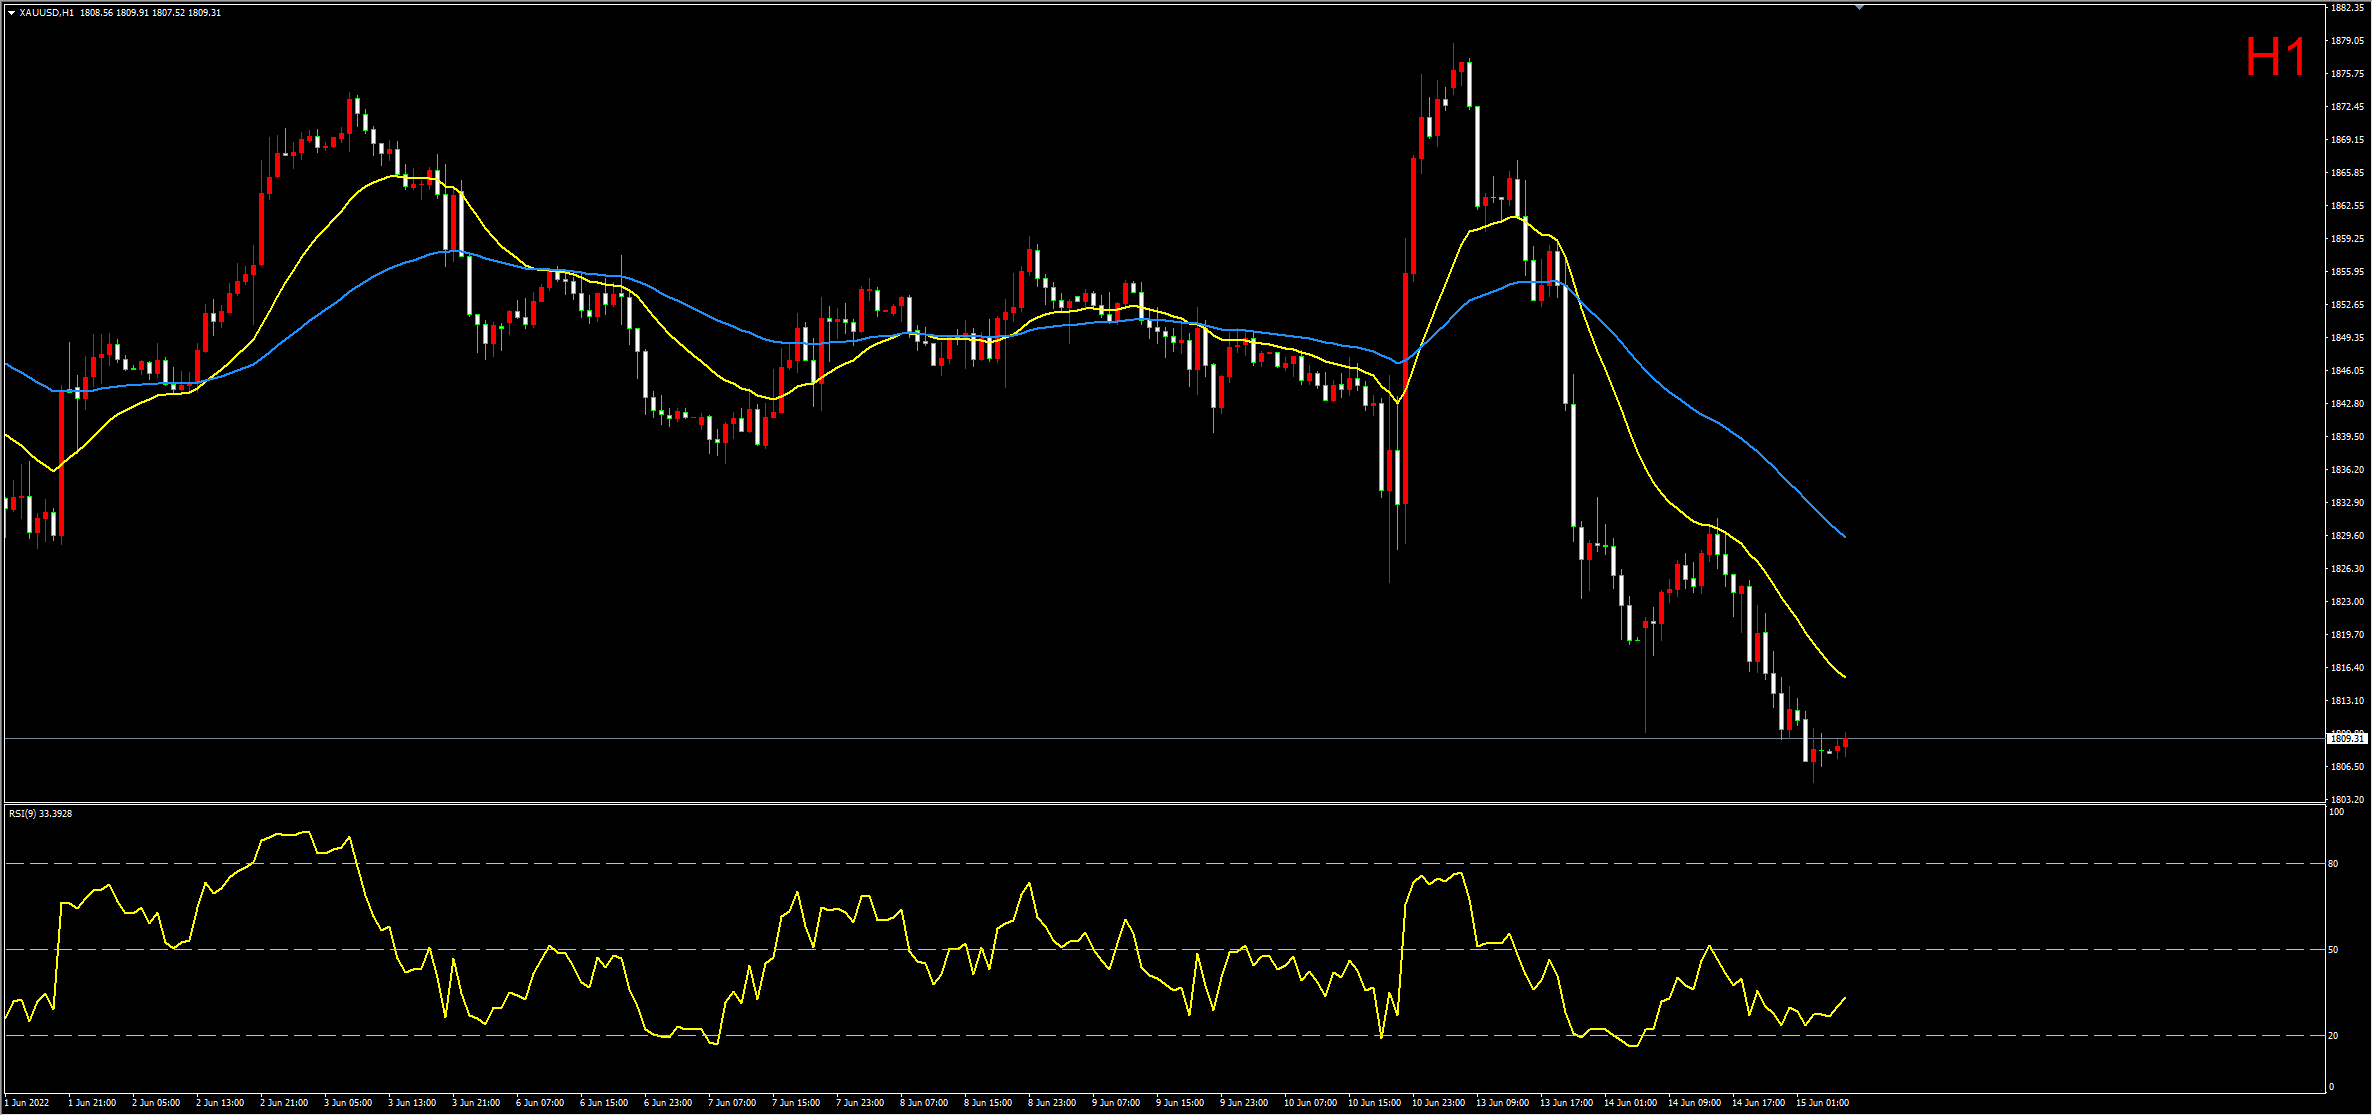Click the 13 Jun 17:00 time label
Viewport: 2373px width, 1116px height.
click(1566, 1103)
